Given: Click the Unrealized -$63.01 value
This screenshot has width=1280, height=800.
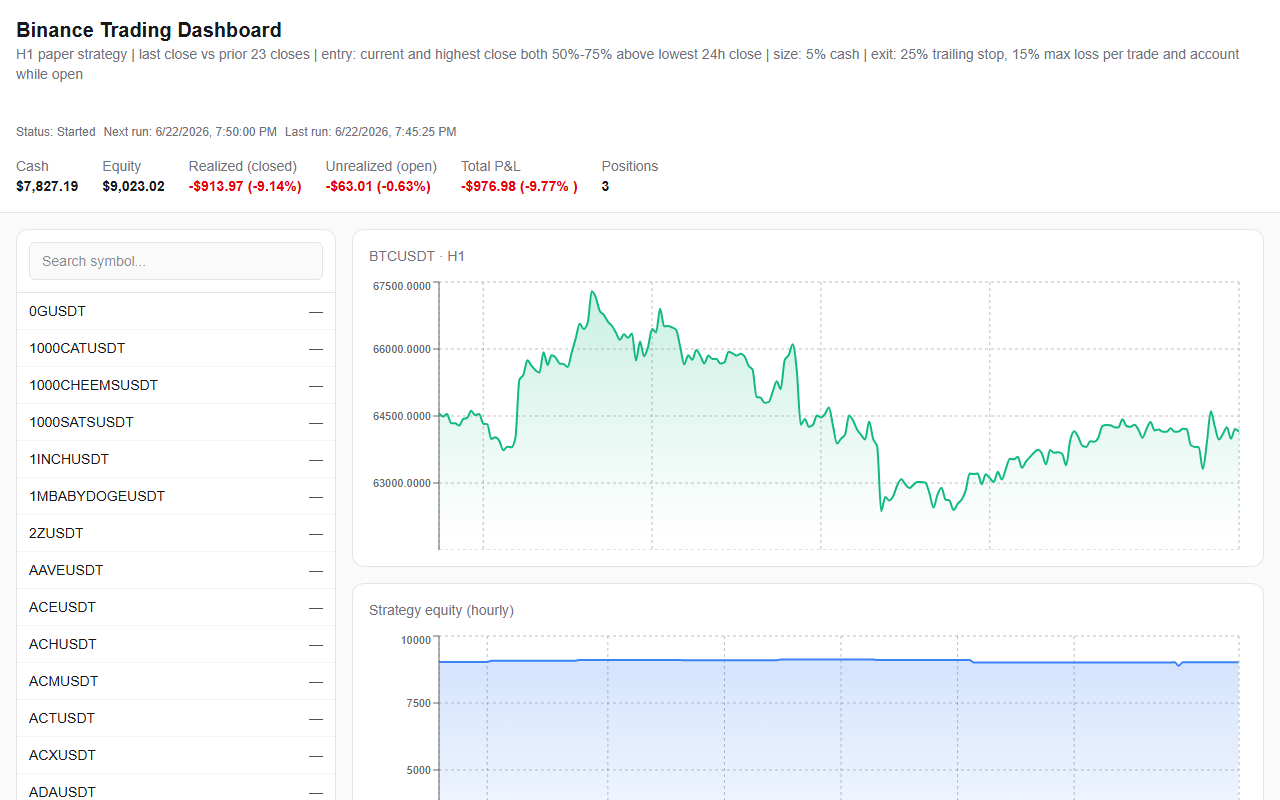Looking at the screenshot, I should (378, 186).
